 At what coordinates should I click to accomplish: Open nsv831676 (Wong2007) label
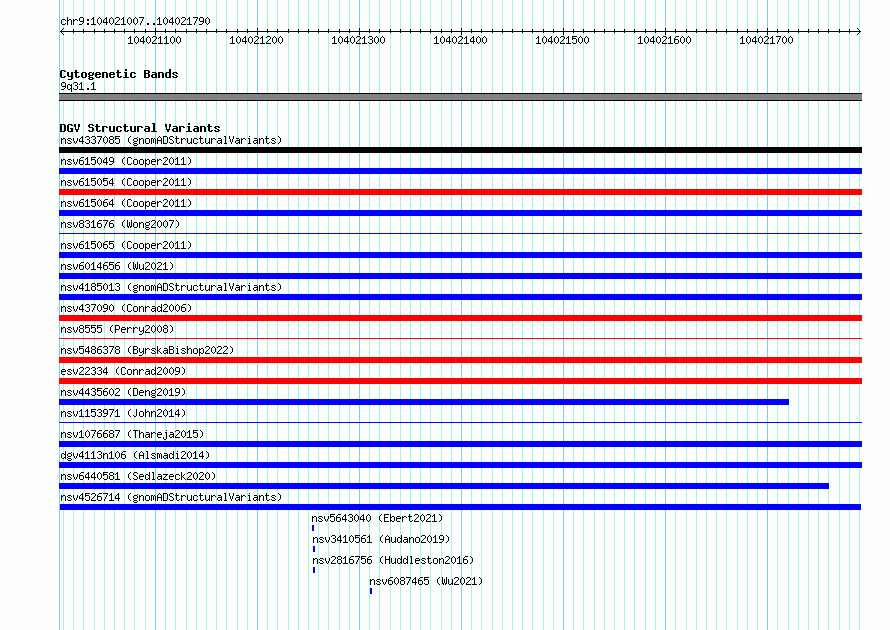(x=120, y=224)
